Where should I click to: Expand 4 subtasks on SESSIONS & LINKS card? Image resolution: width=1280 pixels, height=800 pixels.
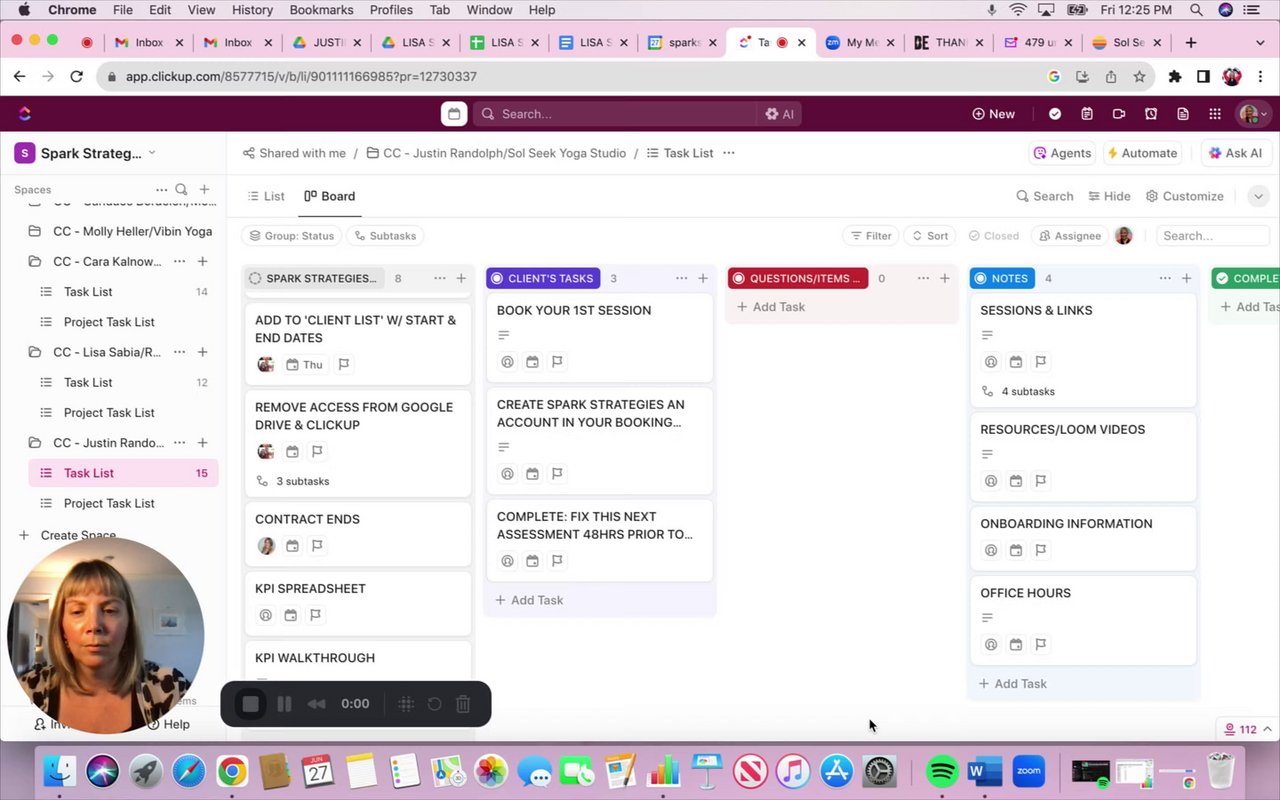click(x=1018, y=392)
